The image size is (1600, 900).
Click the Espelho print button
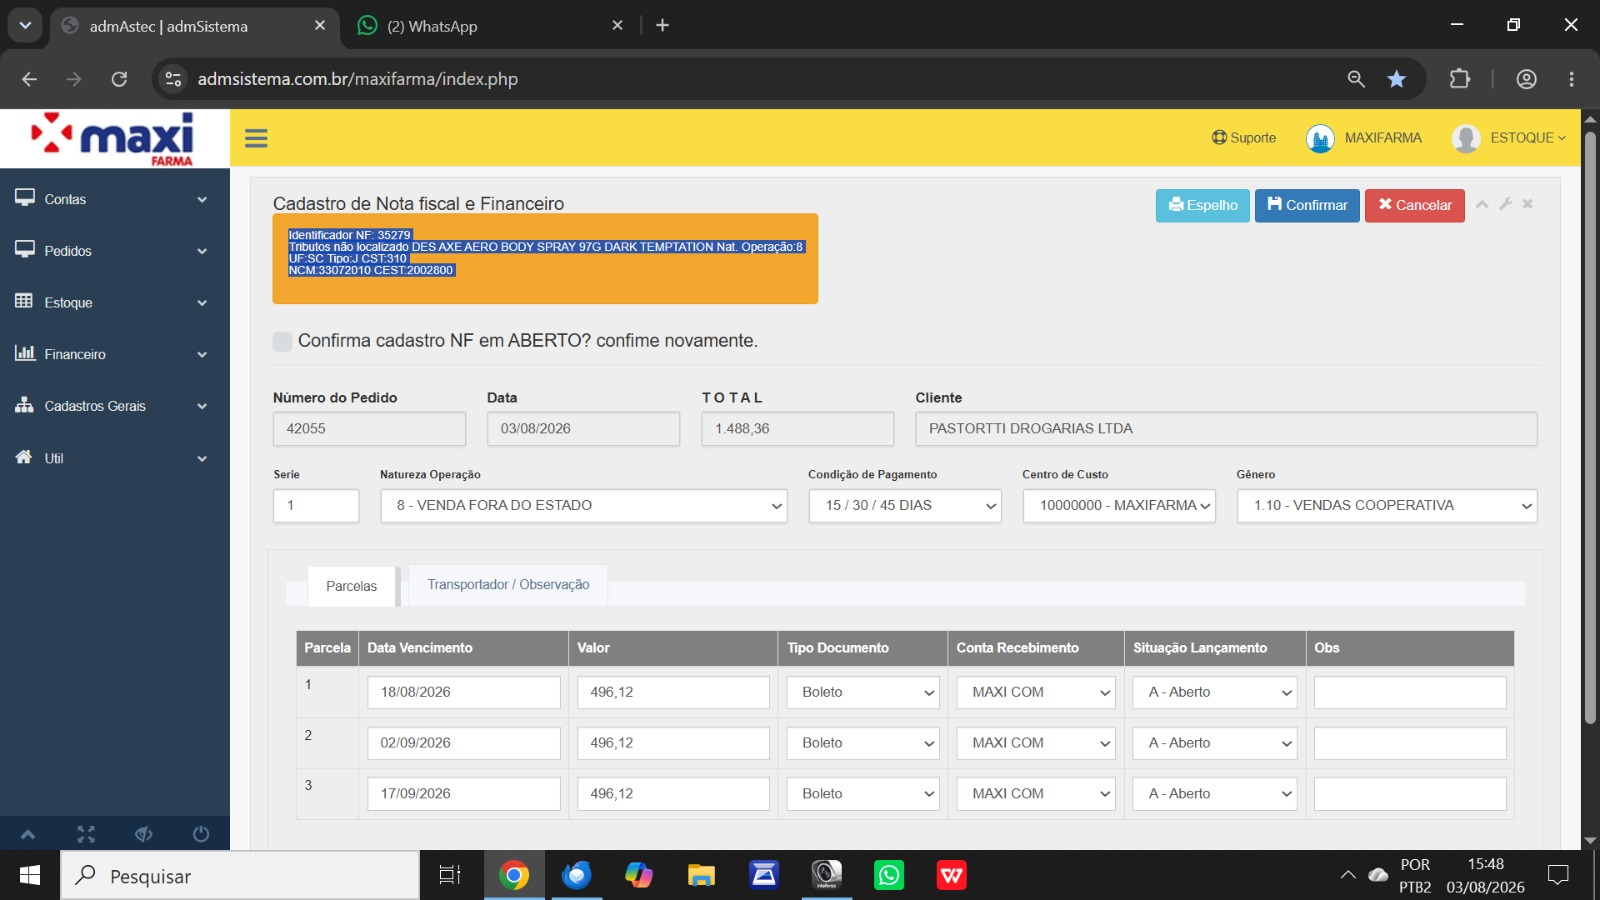tap(1203, 205)
